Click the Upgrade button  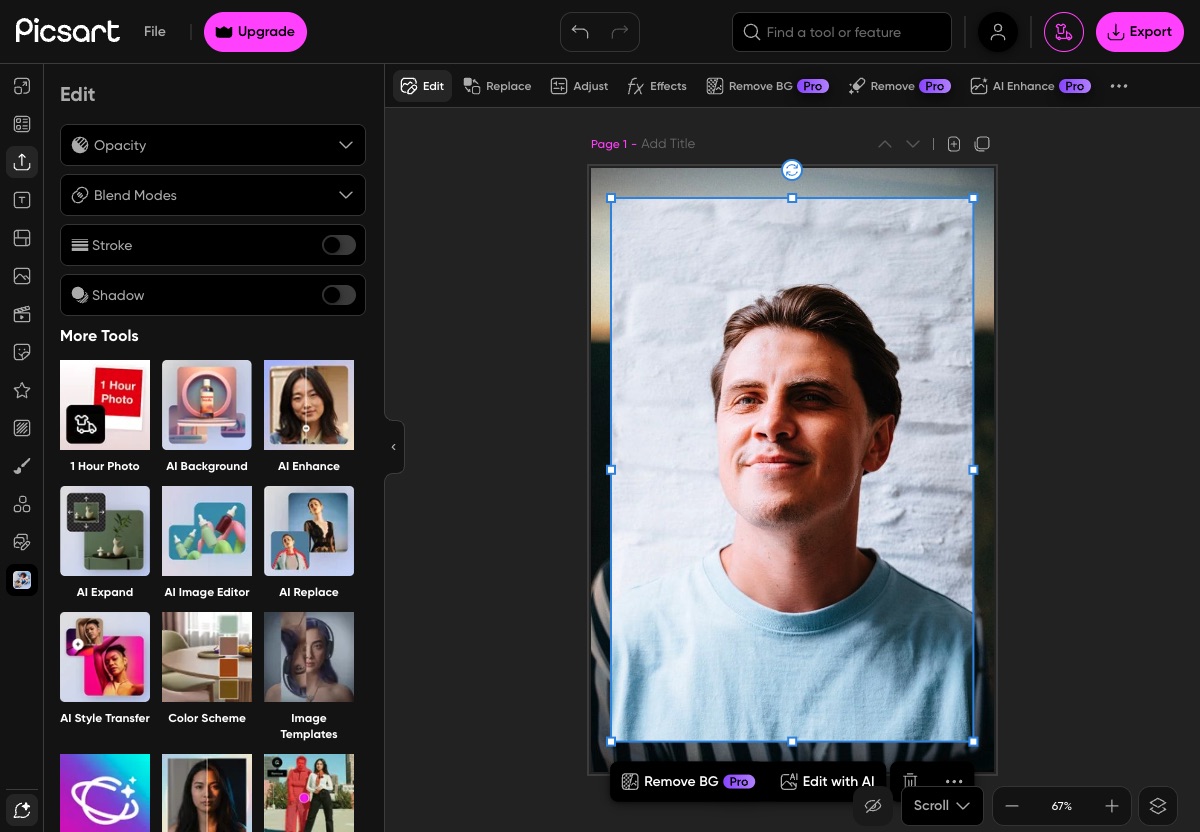pos(256,32)
